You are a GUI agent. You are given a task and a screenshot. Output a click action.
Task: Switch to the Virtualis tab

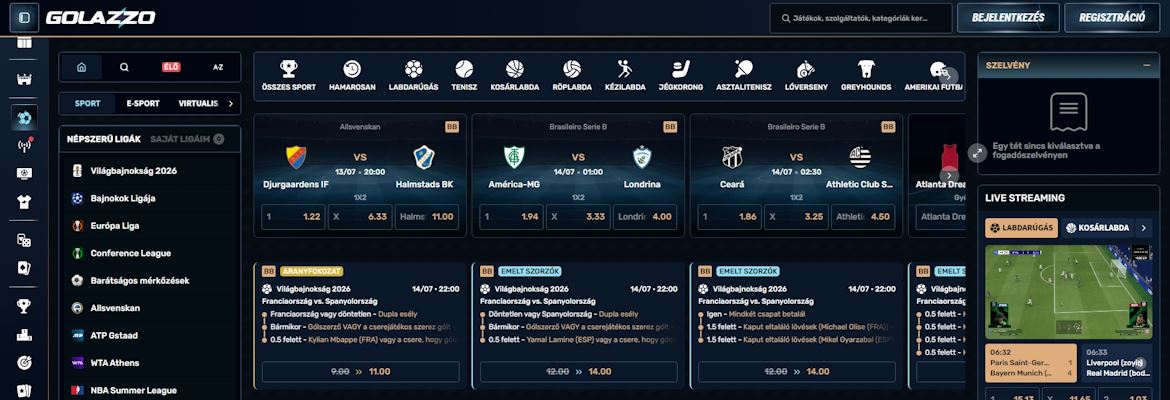[198, 104]
